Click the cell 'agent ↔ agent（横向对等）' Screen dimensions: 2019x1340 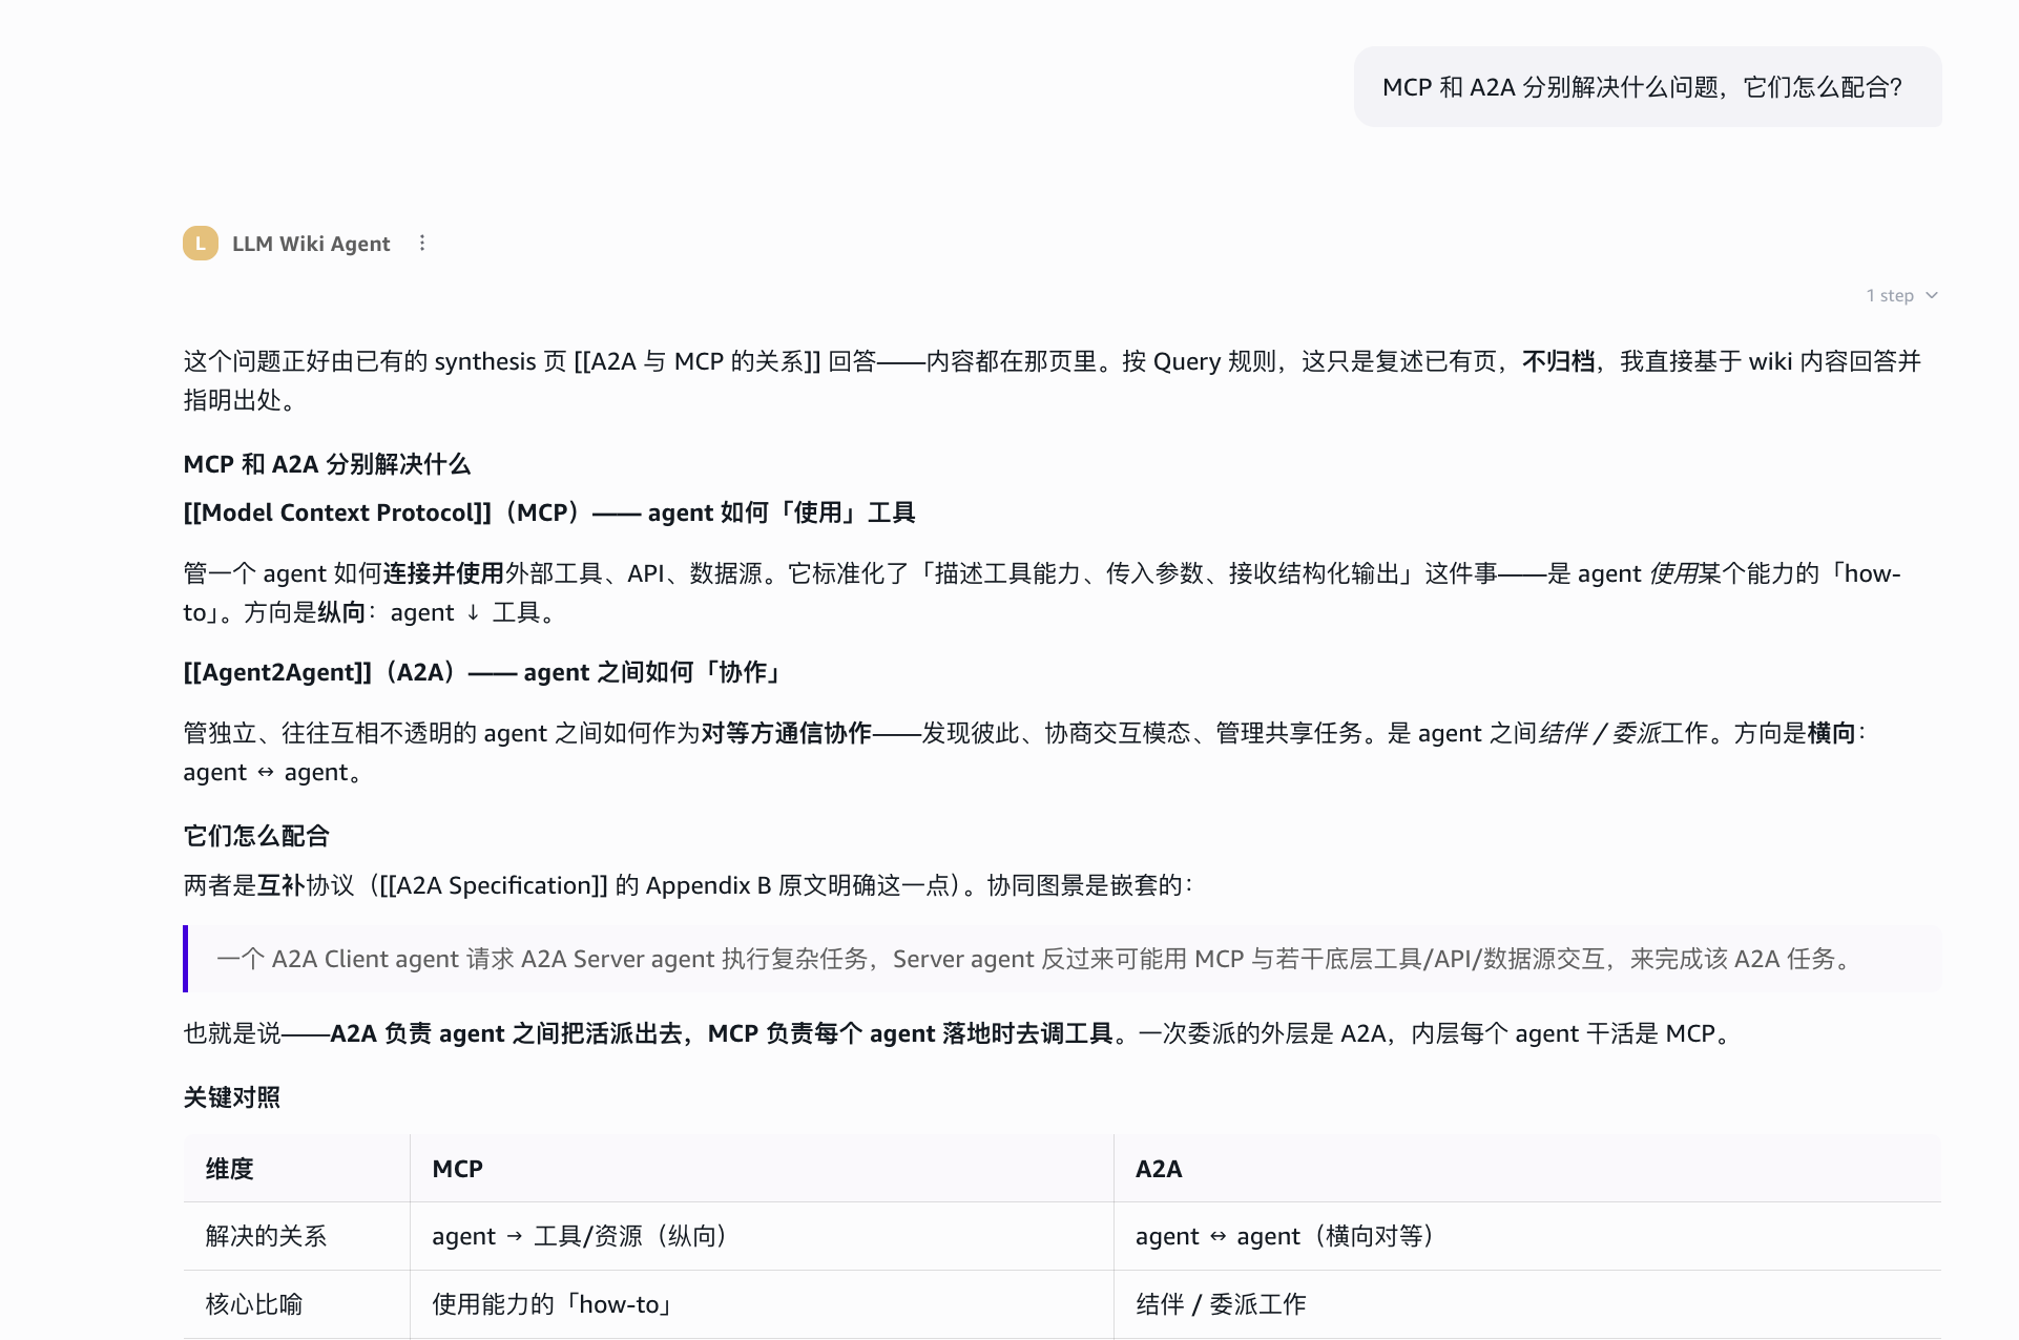click(x=1527, y=1236)
